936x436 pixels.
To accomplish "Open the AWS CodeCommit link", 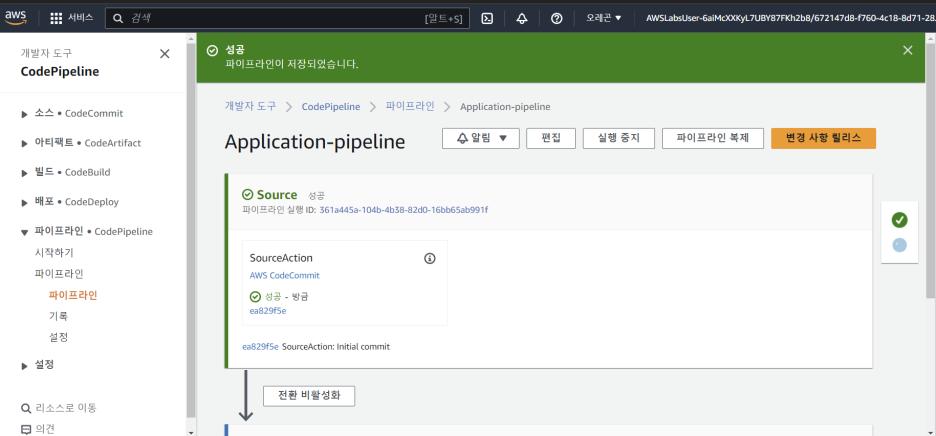I will point(285,276).
